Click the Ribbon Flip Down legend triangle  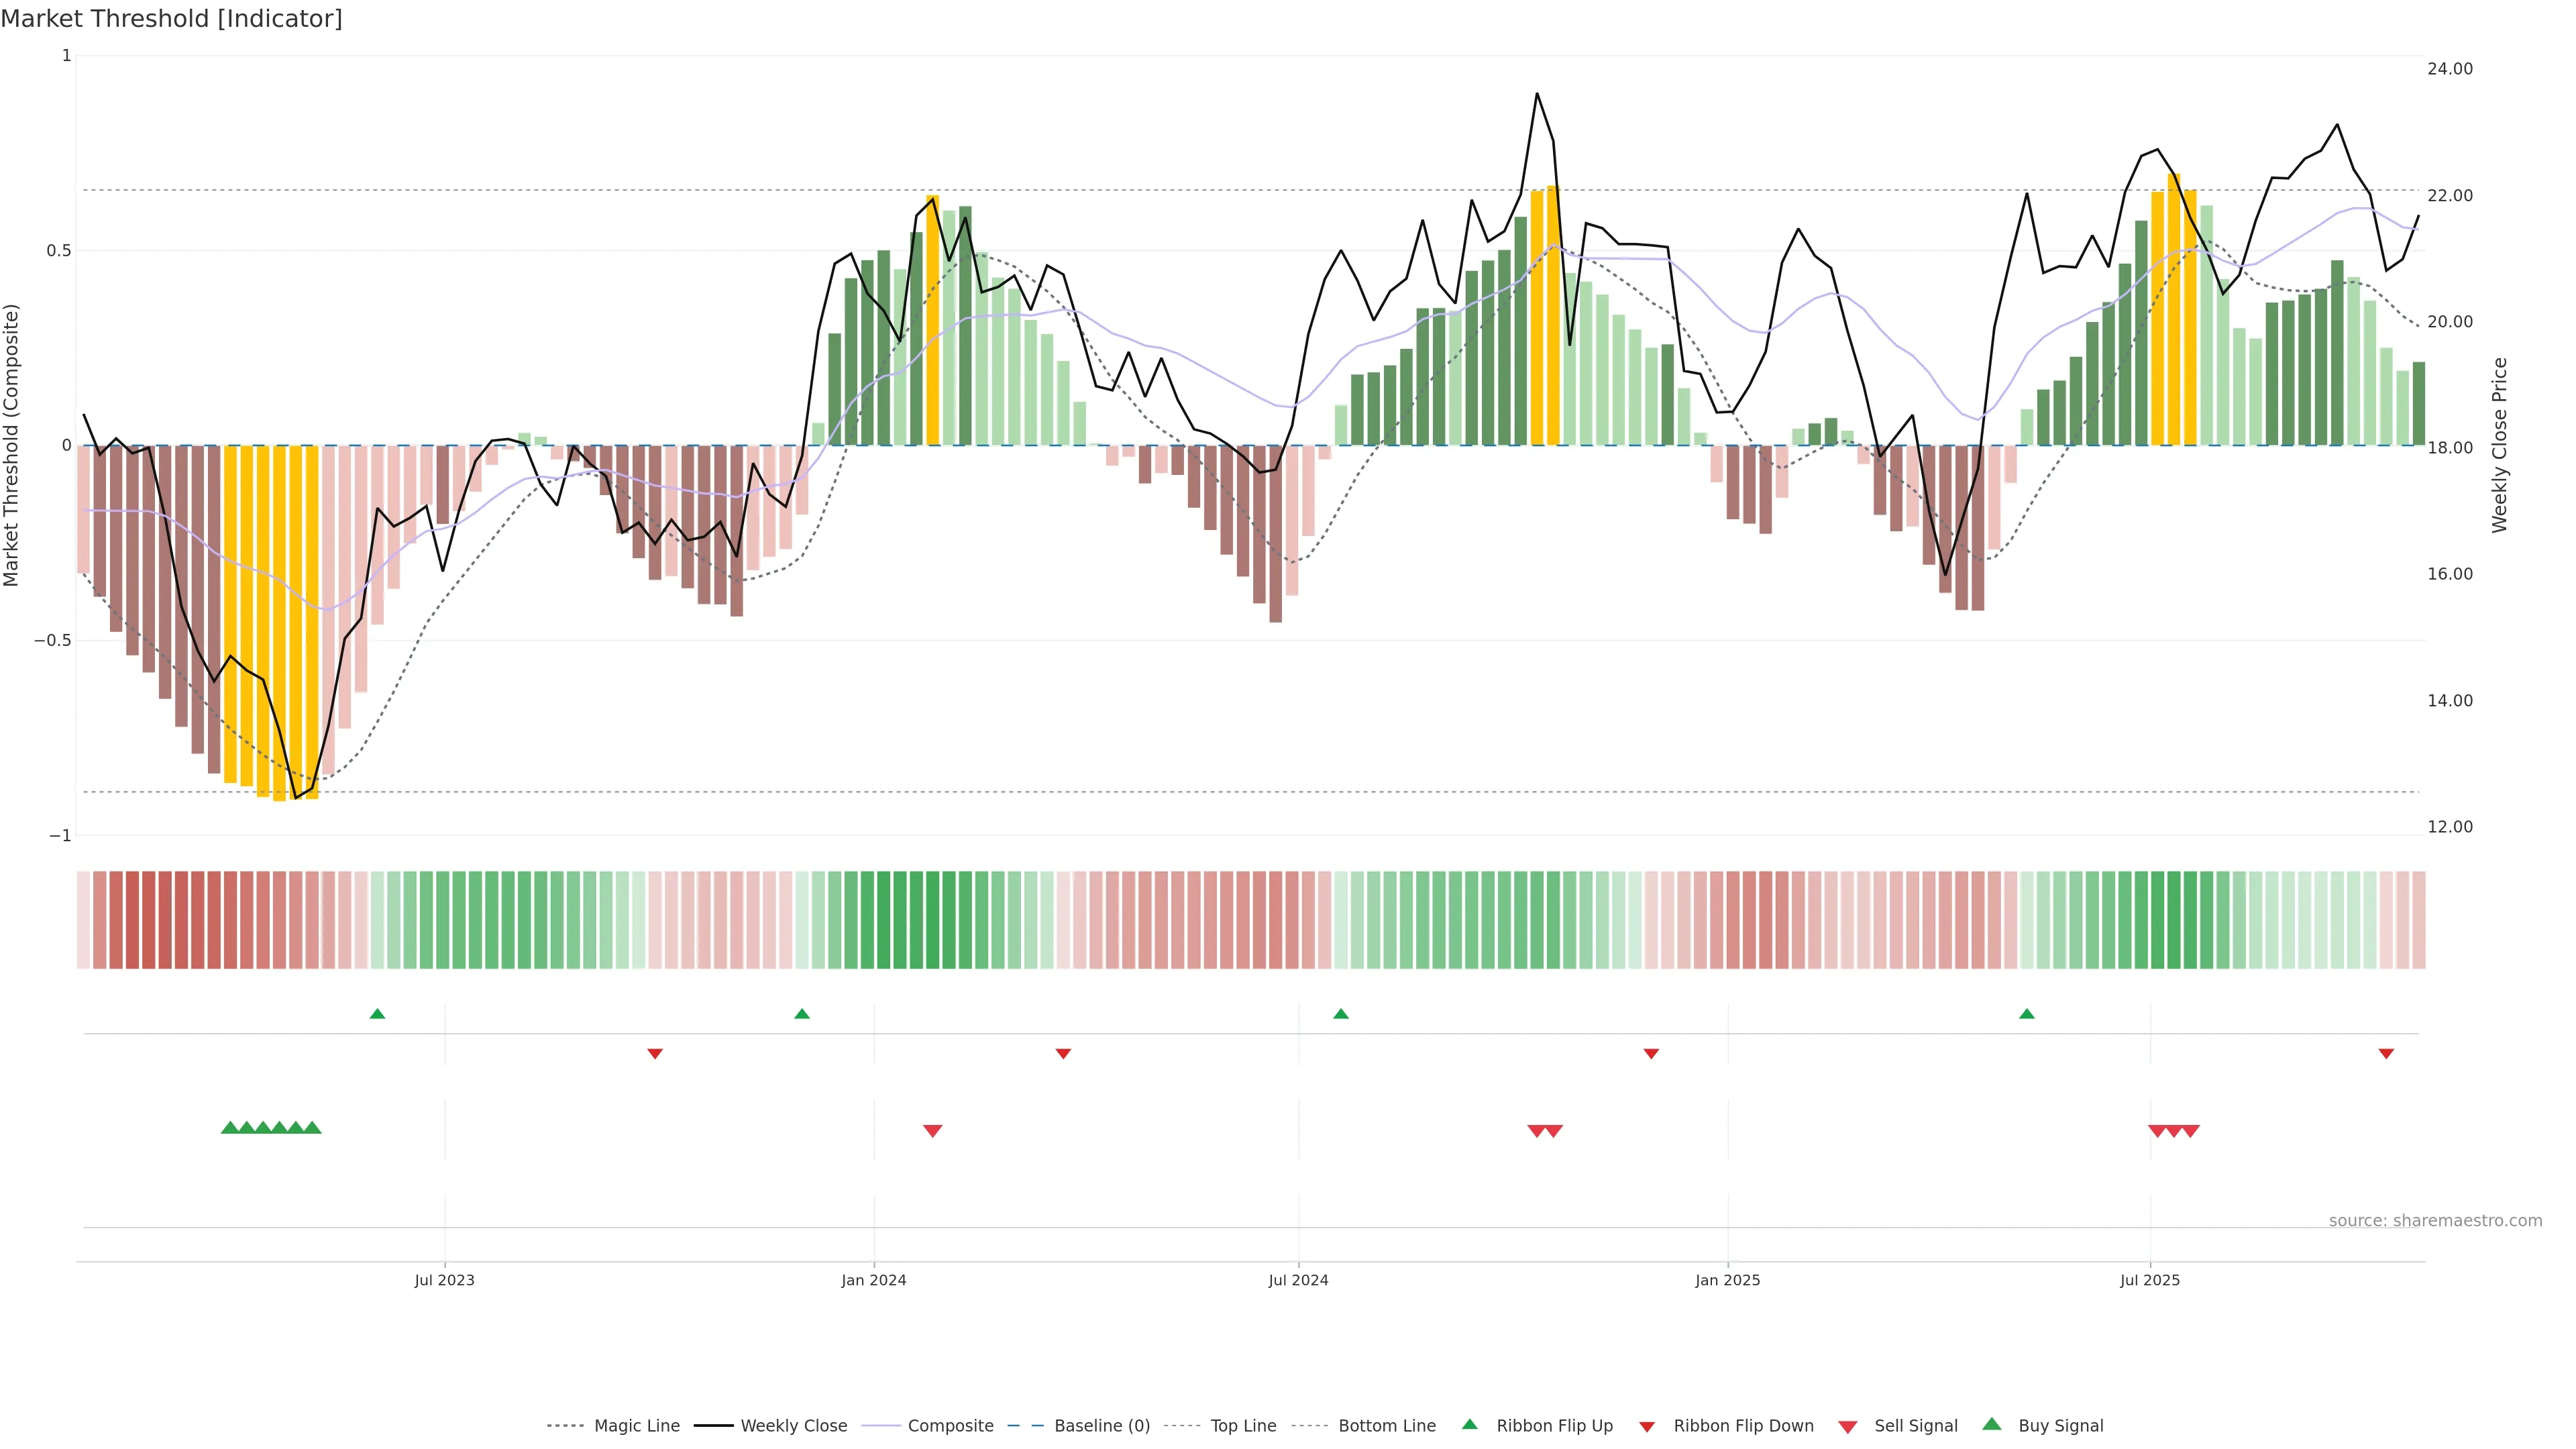coord(1647,1426)
